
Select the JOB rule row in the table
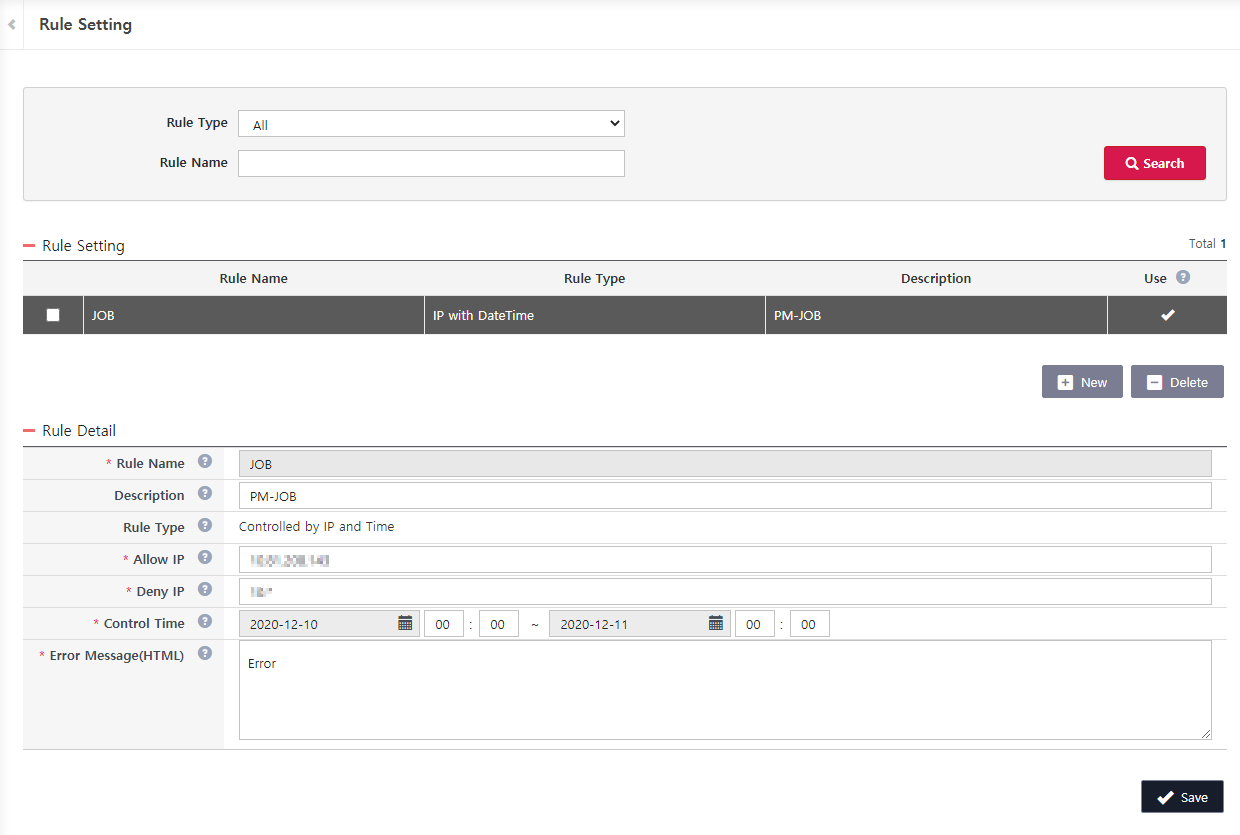pyautogui.click(x=253, y=314)
